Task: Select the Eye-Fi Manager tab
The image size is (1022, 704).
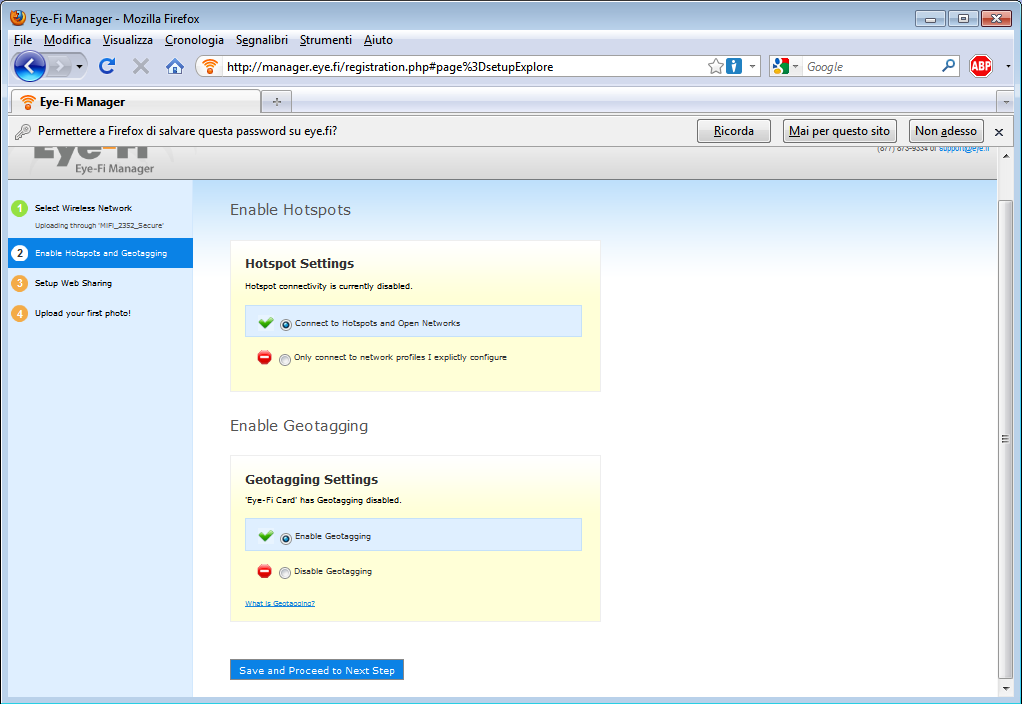Action: [x=136, y=102]
